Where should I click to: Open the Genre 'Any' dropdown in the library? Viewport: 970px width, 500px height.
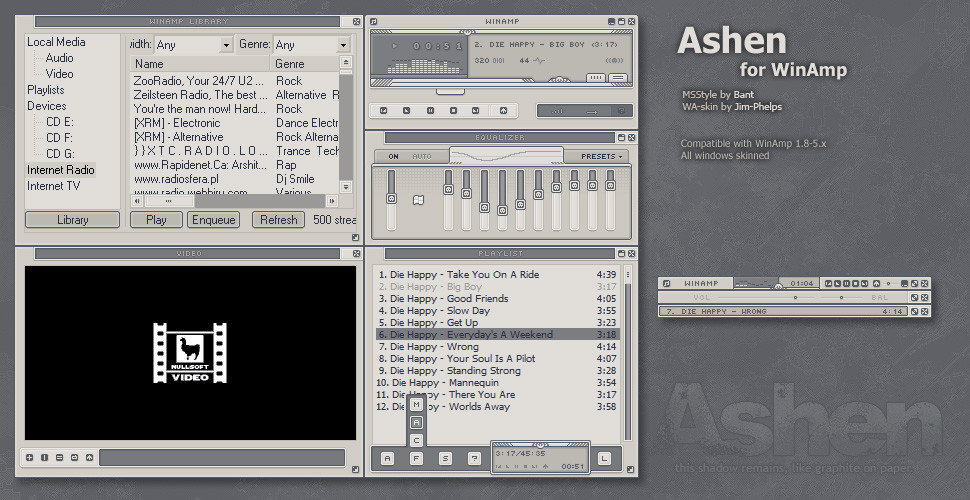click(312, 45)
